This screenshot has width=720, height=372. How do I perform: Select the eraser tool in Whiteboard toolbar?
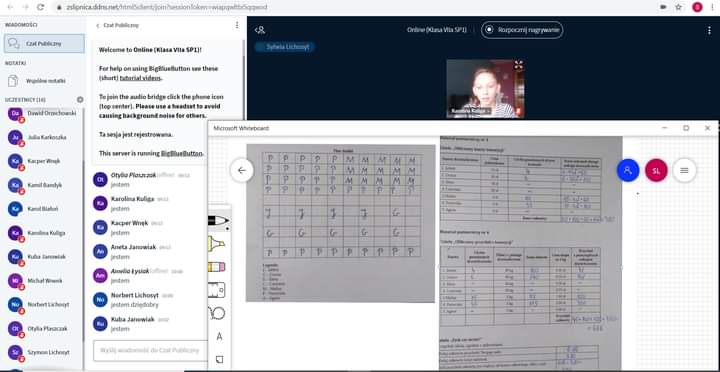click(217, 266)
